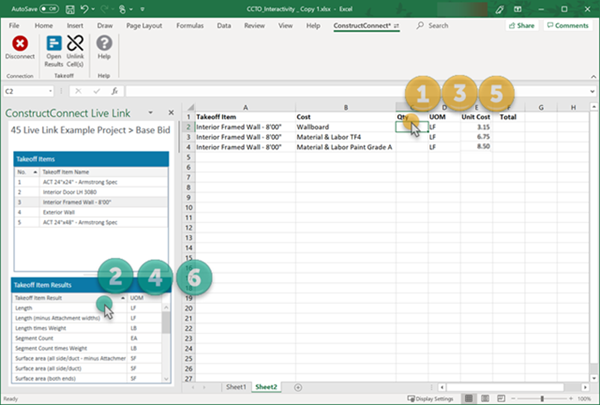600x405 pixels.
Task: Open the File menu
Action: (14, 25)
